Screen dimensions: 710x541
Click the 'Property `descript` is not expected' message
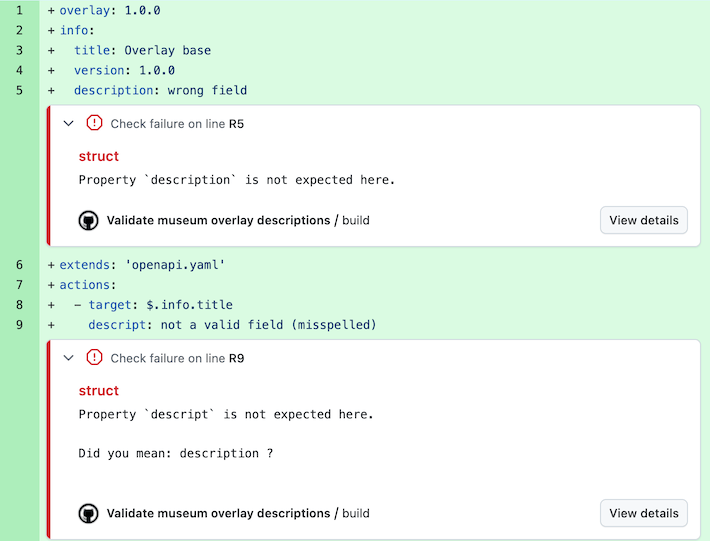[x=226, y=414]
